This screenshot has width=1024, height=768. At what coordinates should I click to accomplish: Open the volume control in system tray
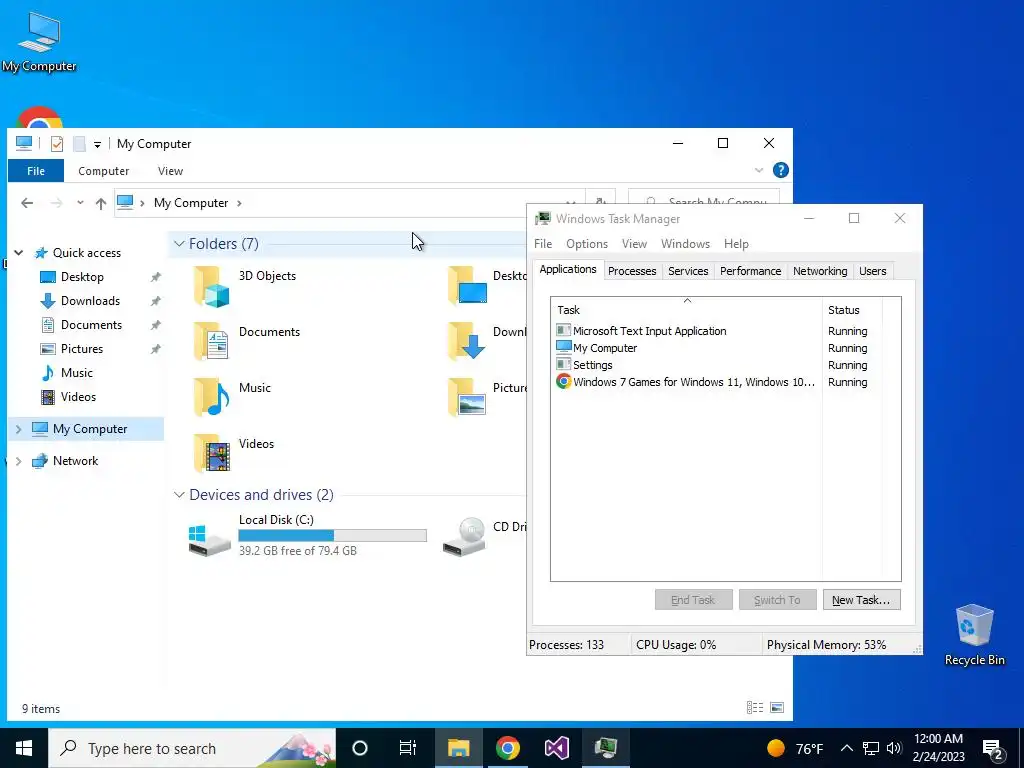(x=894, y=748)
